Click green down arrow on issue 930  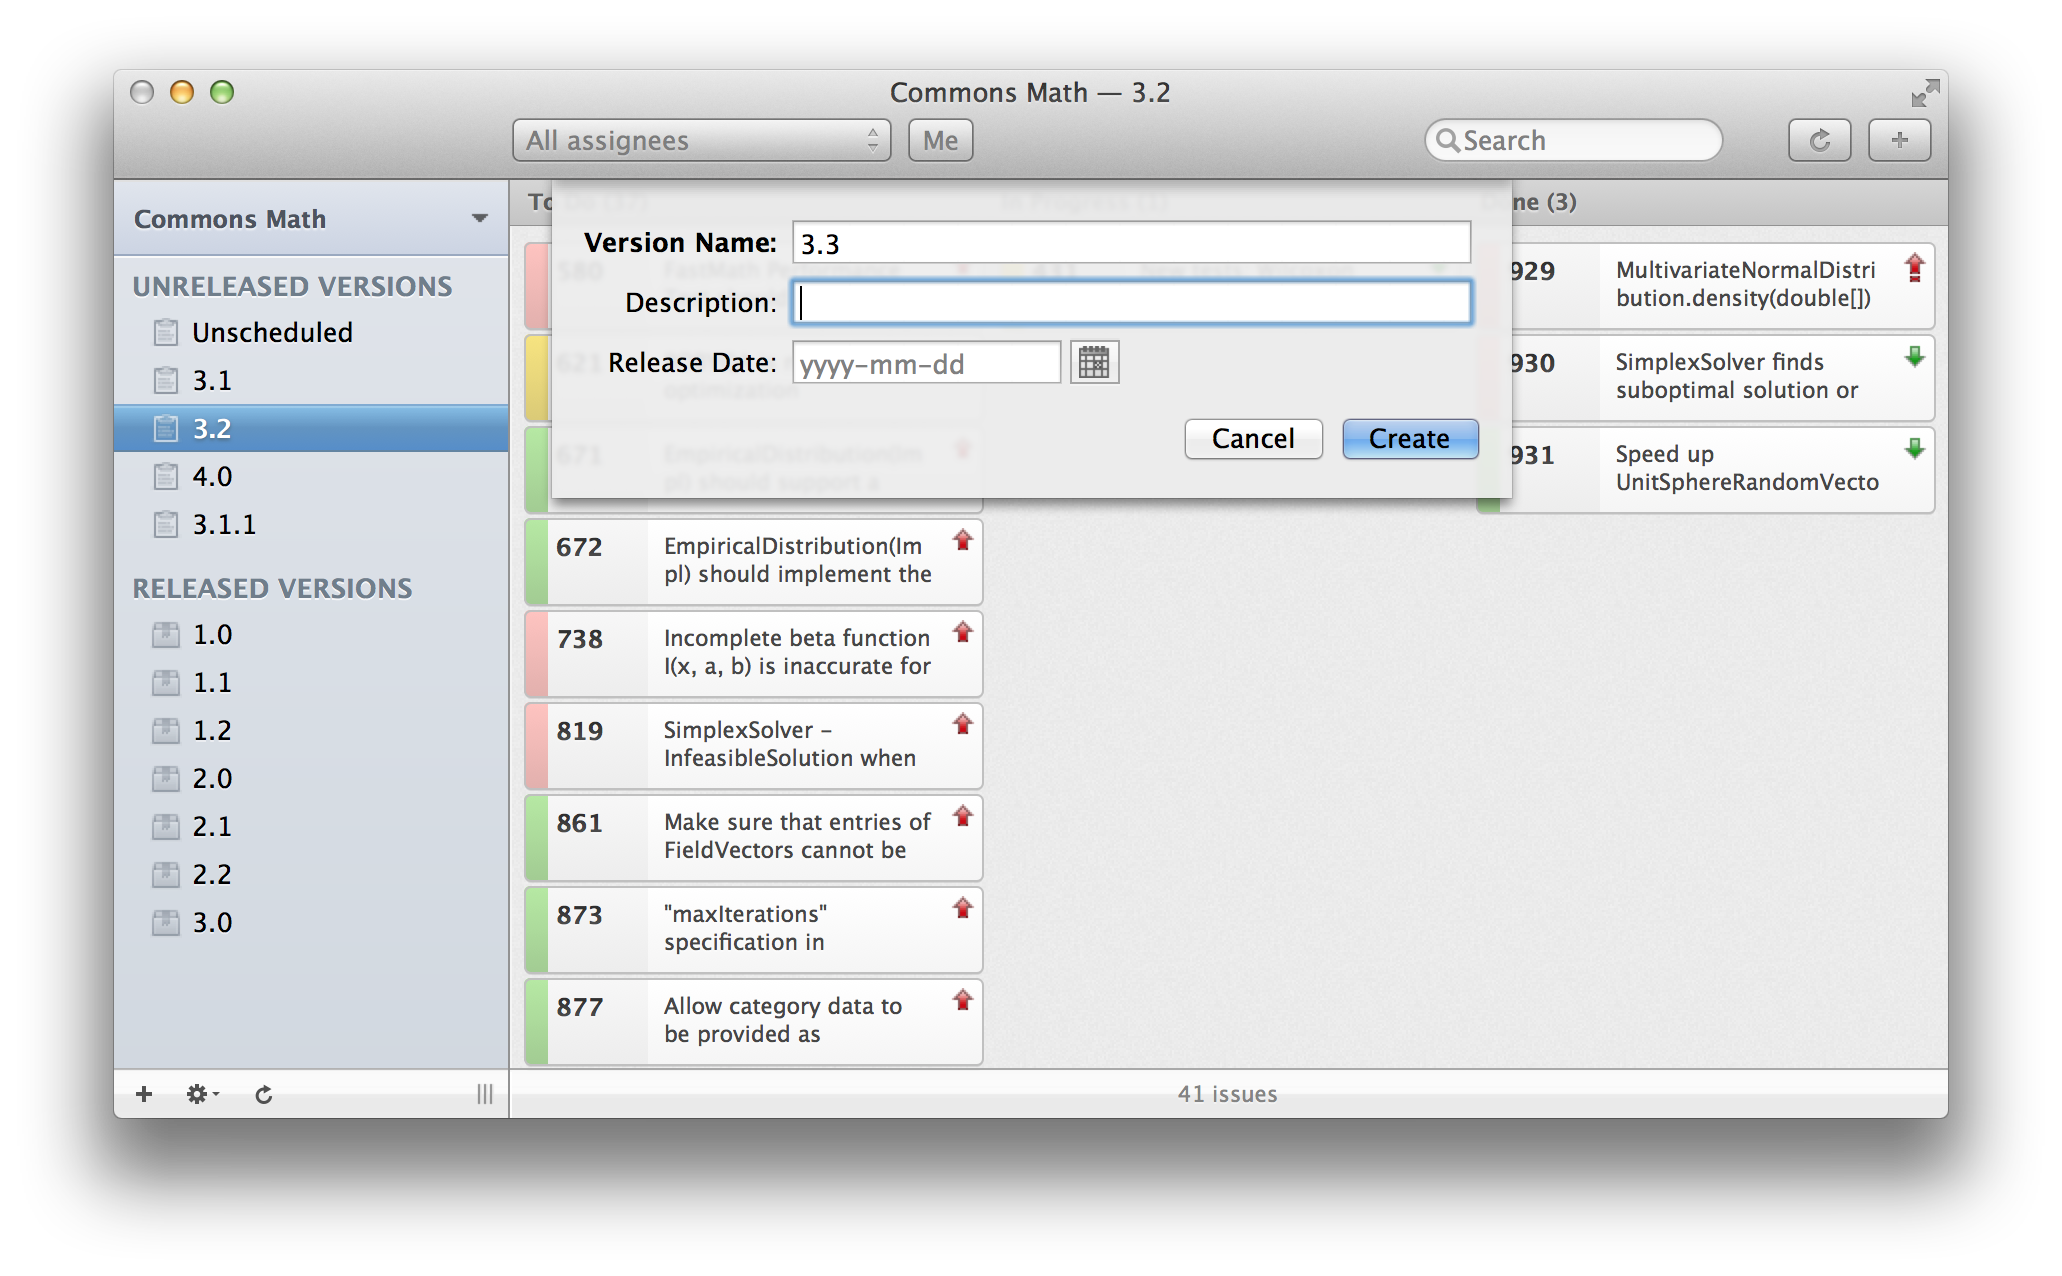(1914, 357)
